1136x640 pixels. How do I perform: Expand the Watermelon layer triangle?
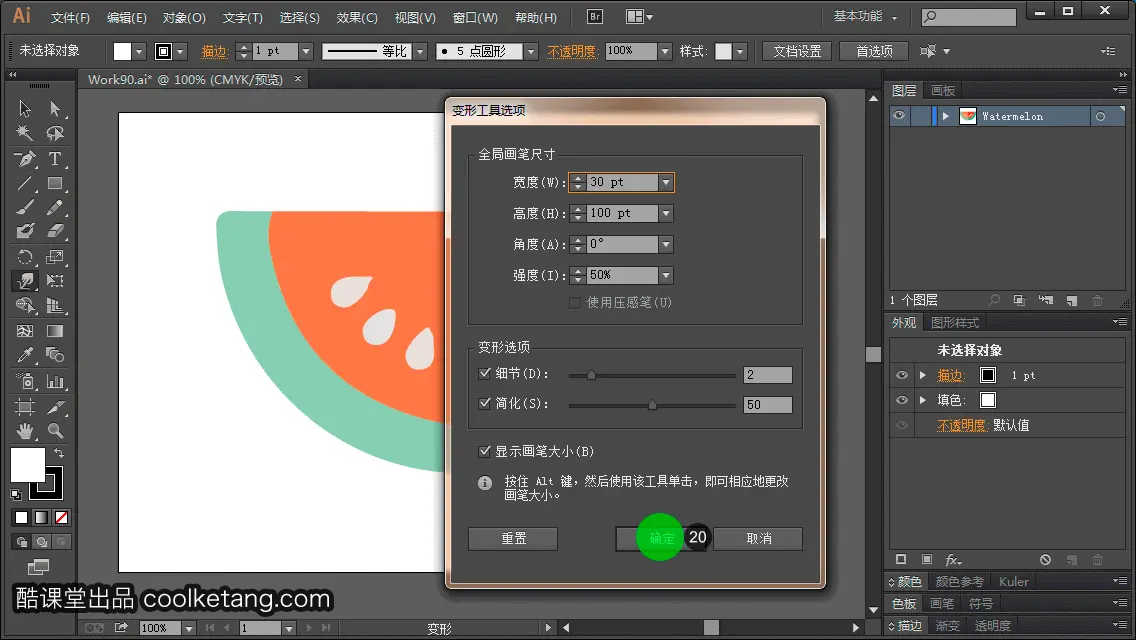pos(945,116)
